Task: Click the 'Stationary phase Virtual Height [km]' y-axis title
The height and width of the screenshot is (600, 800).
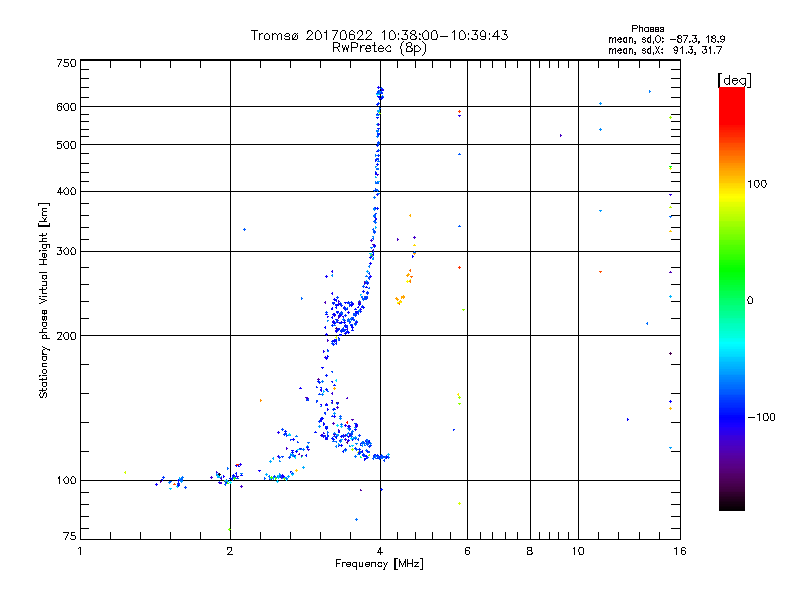Action: coord(44,300)
